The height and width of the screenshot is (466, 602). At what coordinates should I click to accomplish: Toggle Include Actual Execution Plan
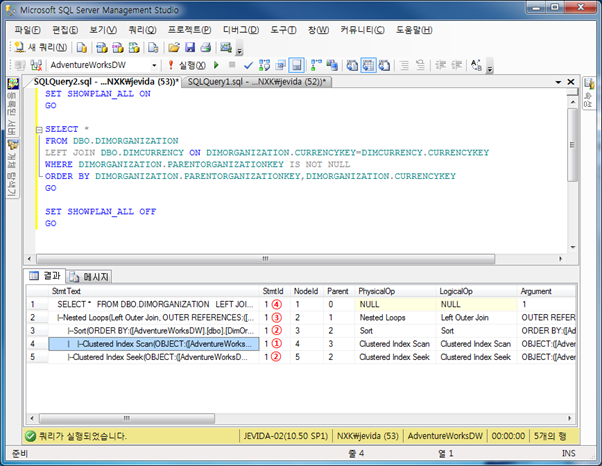(316, 65)
